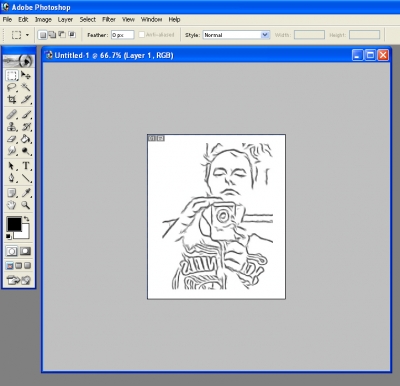Click the Feather input field

(x=123, y=35)
